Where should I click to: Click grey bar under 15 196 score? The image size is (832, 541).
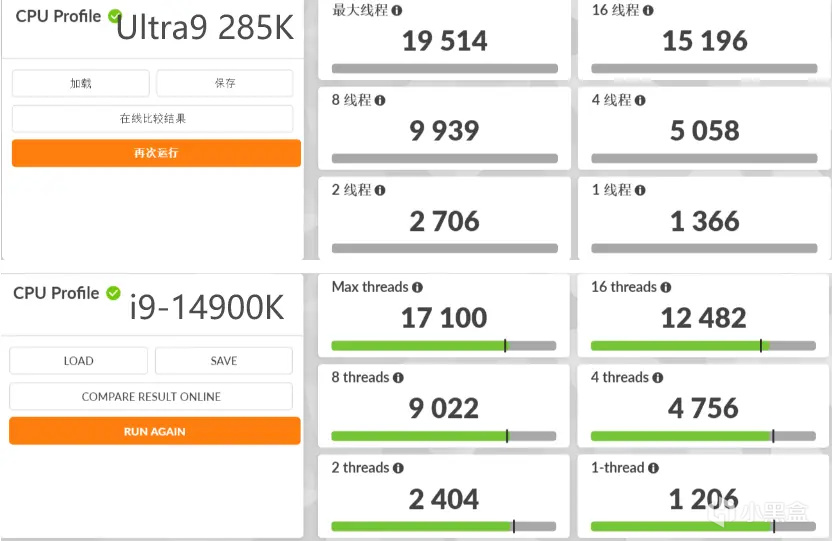[x=704, y=68]
